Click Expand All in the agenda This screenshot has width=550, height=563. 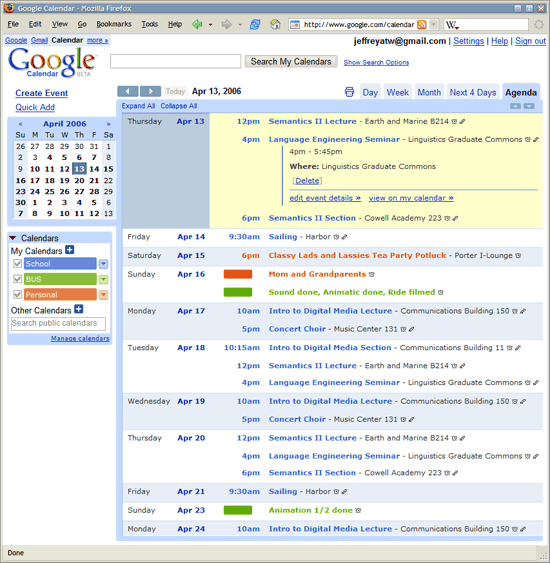pyautogui.click(x=138, y=106)
